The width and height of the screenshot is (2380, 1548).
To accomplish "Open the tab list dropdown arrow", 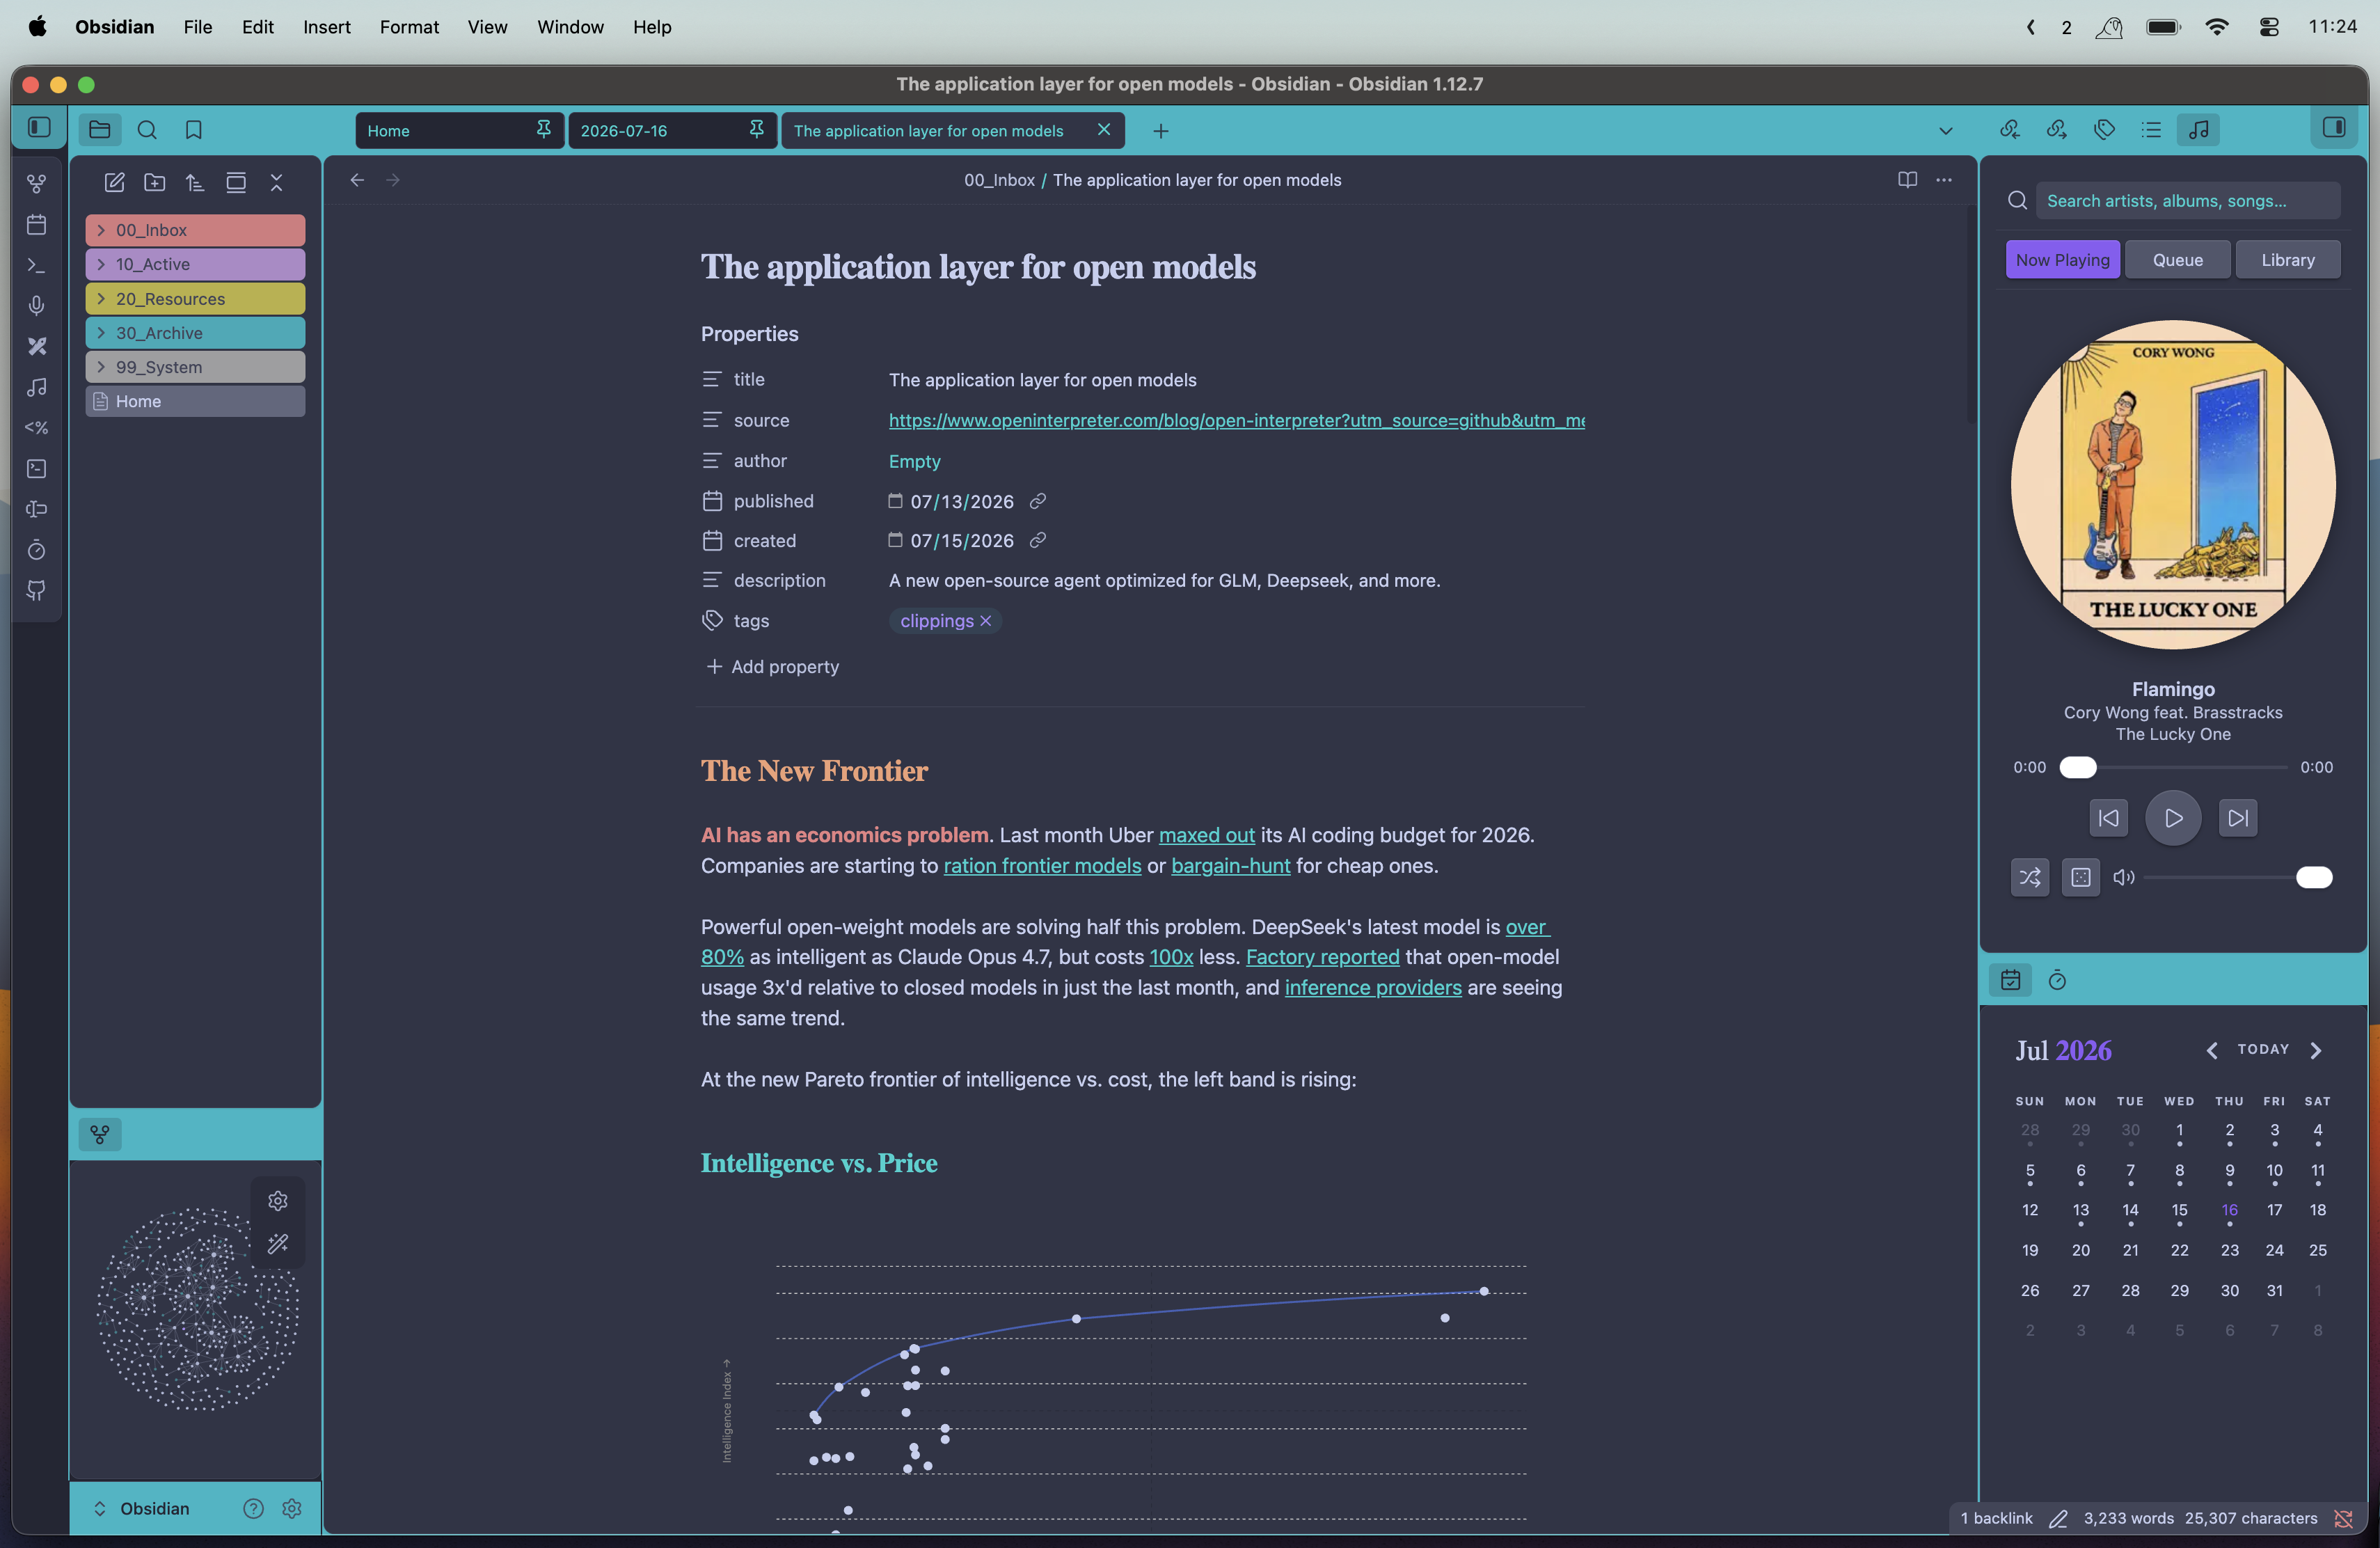I will tap(1946, 131).
